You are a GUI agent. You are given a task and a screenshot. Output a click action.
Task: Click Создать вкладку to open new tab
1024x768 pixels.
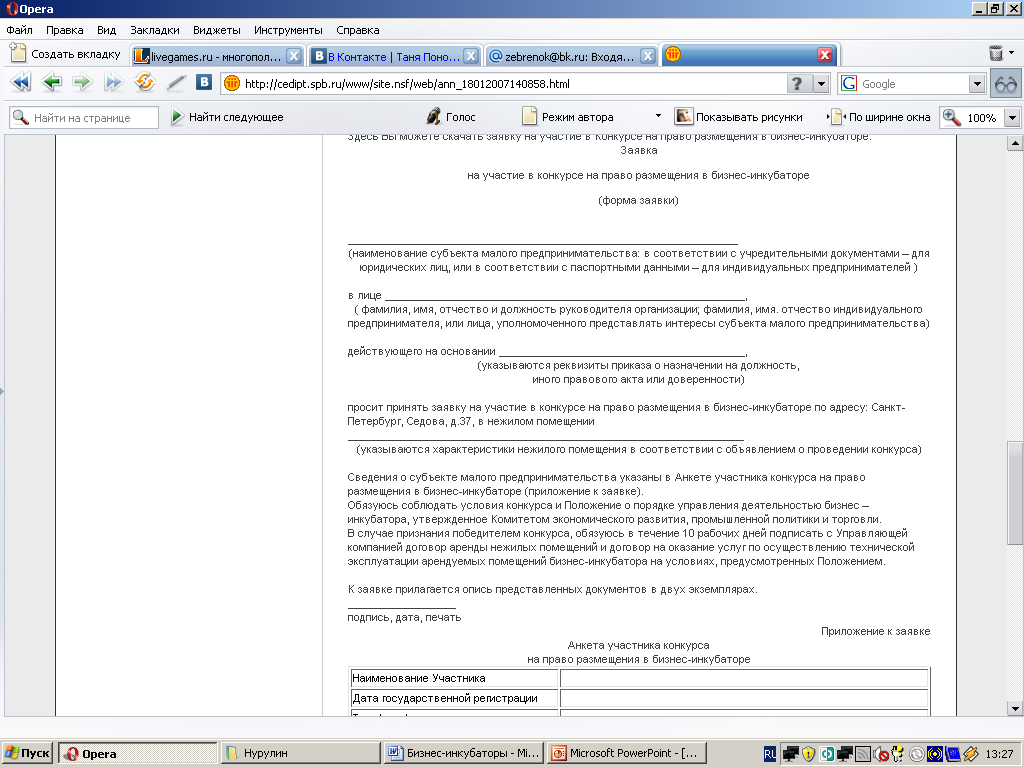point(66,54)
